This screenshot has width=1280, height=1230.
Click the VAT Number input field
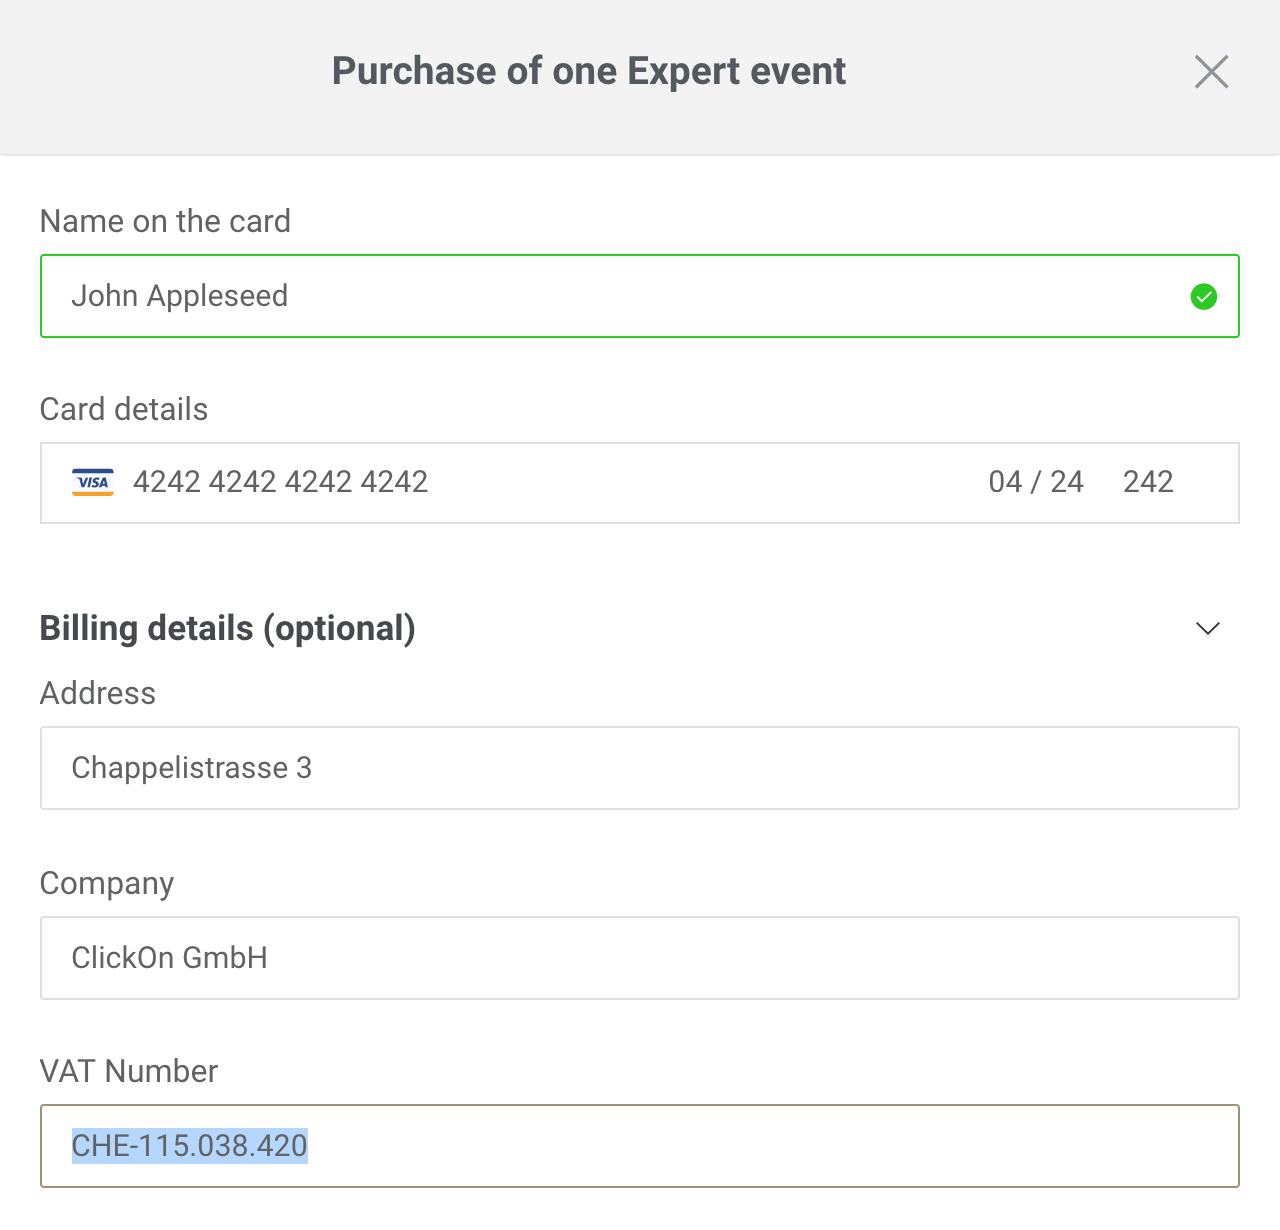coord(640,1146)
